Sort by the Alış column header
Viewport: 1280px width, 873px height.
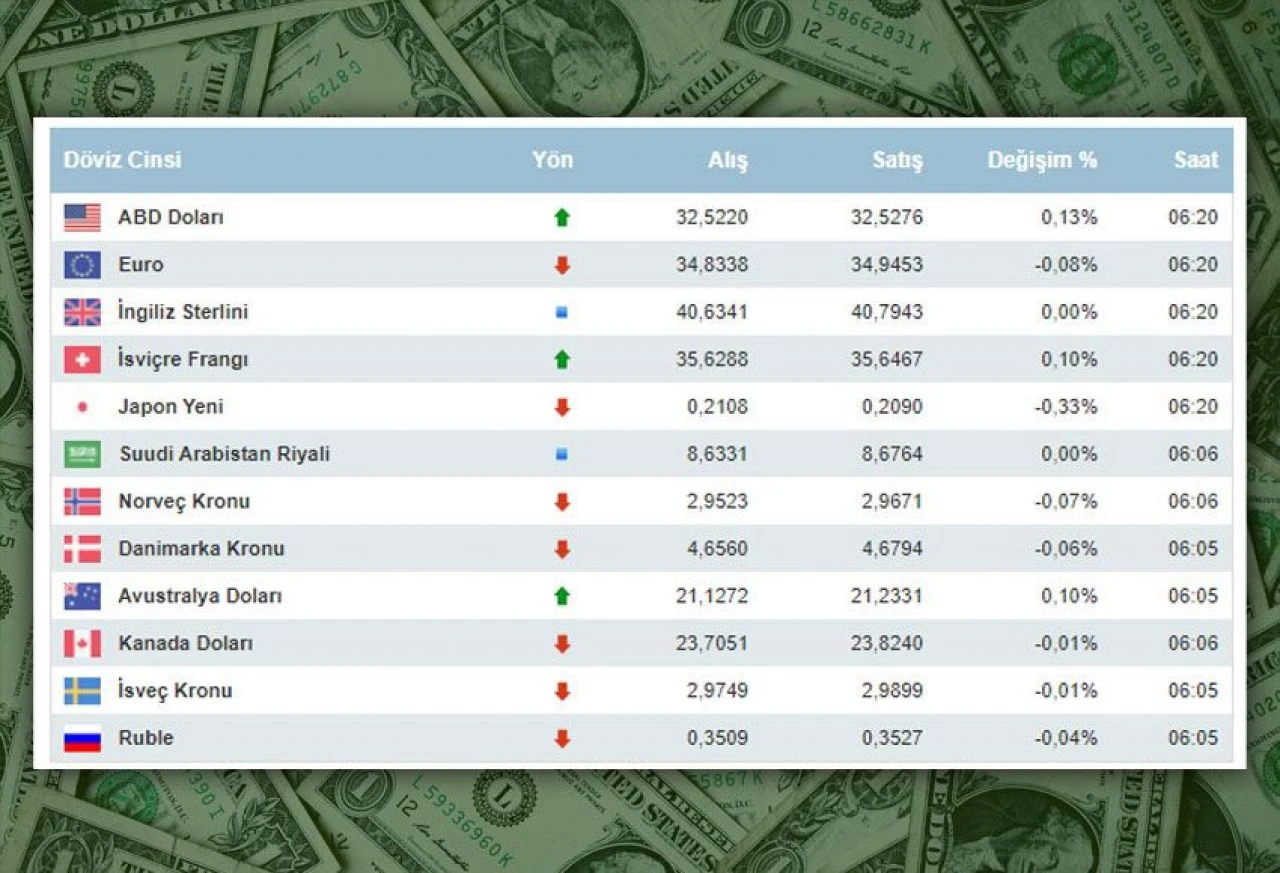(x=727, y=160)
